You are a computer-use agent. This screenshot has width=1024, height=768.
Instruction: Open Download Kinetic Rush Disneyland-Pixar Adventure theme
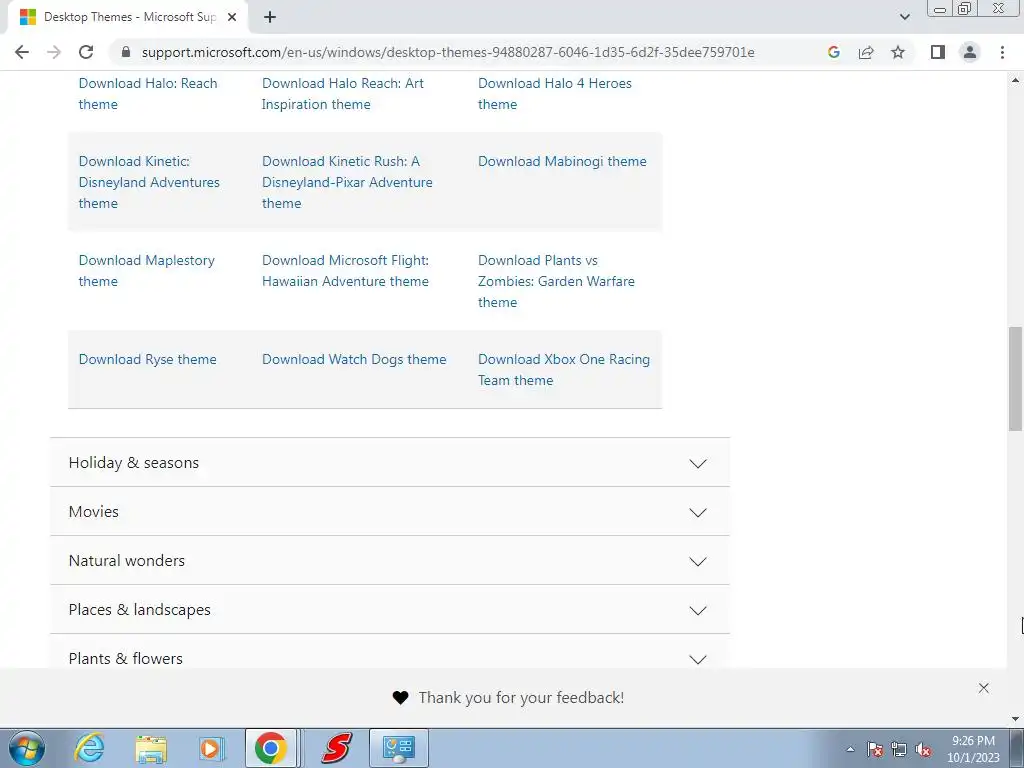tap(347, 182)
